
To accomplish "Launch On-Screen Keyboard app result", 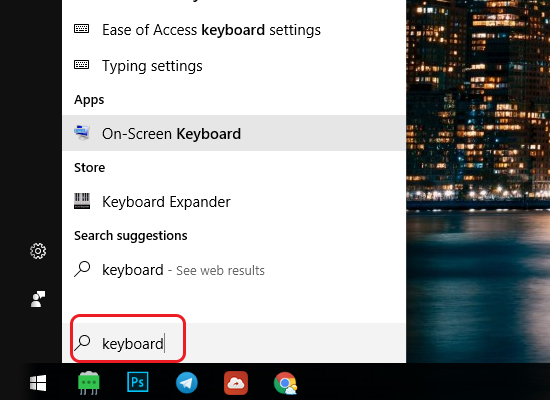I will pos(234,133).
